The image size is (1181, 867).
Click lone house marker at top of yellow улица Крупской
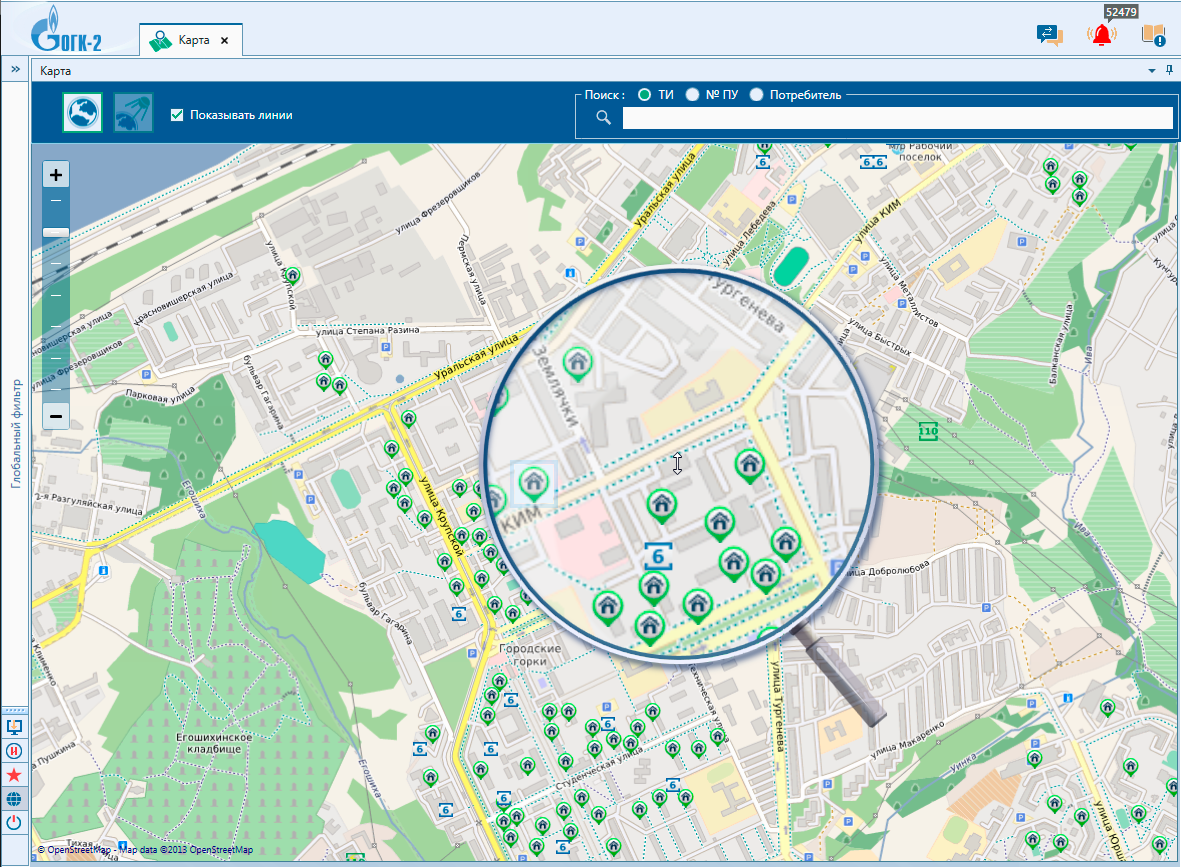(408, 420)
